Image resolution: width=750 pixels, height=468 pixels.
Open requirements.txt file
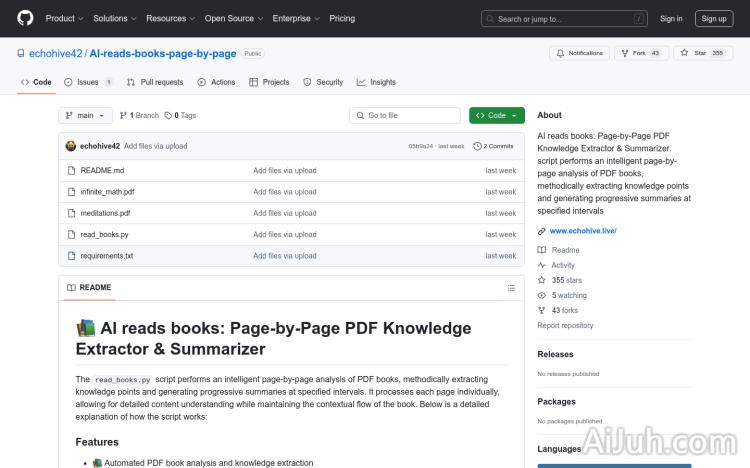107,256
